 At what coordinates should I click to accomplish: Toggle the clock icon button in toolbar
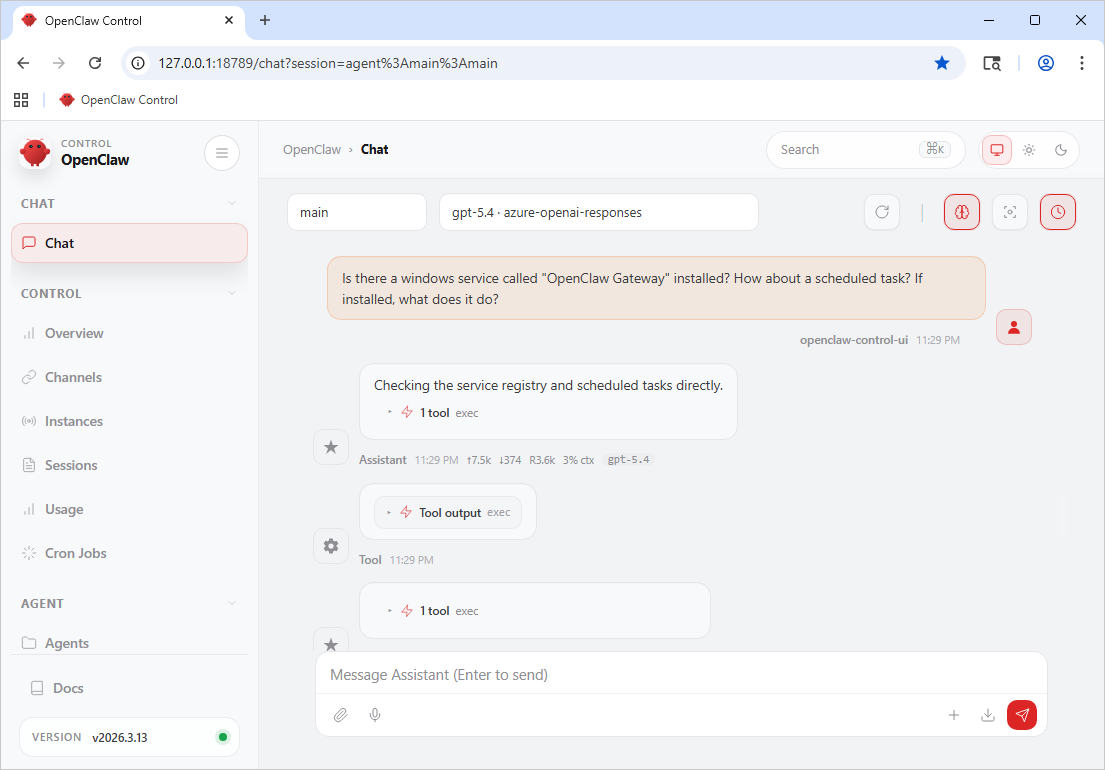pyautogui.click(x=1057, y=212)
